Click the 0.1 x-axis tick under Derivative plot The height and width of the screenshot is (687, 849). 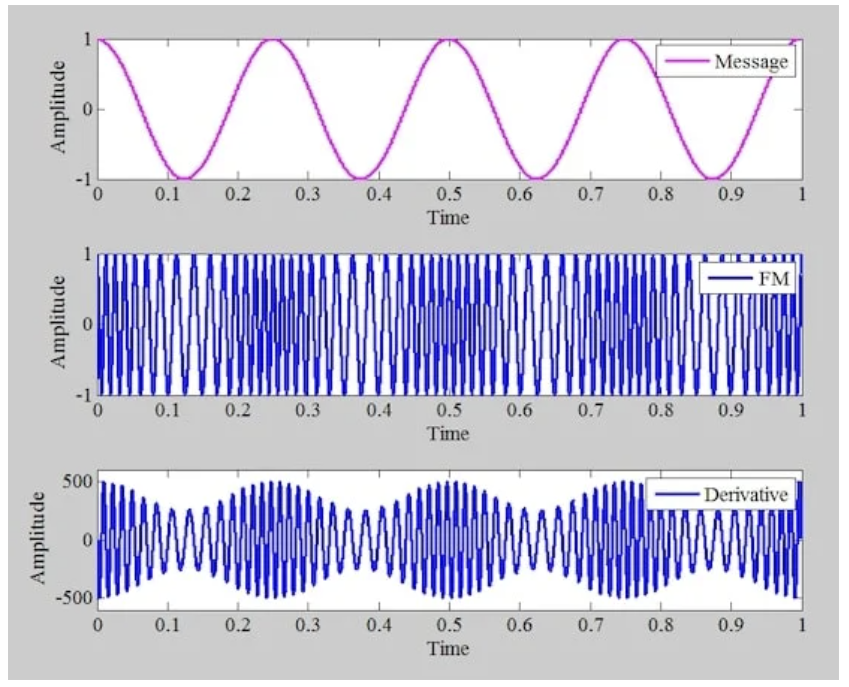168,625
